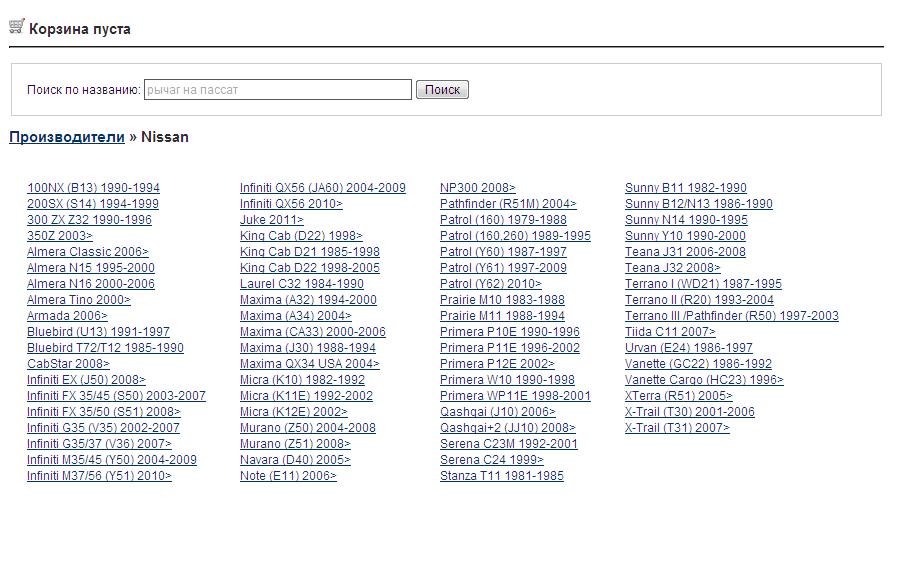The width and height of the screenshot is (917, 573).
Task: Open Stanza T11 1981-1985
Action: [502, 475]
